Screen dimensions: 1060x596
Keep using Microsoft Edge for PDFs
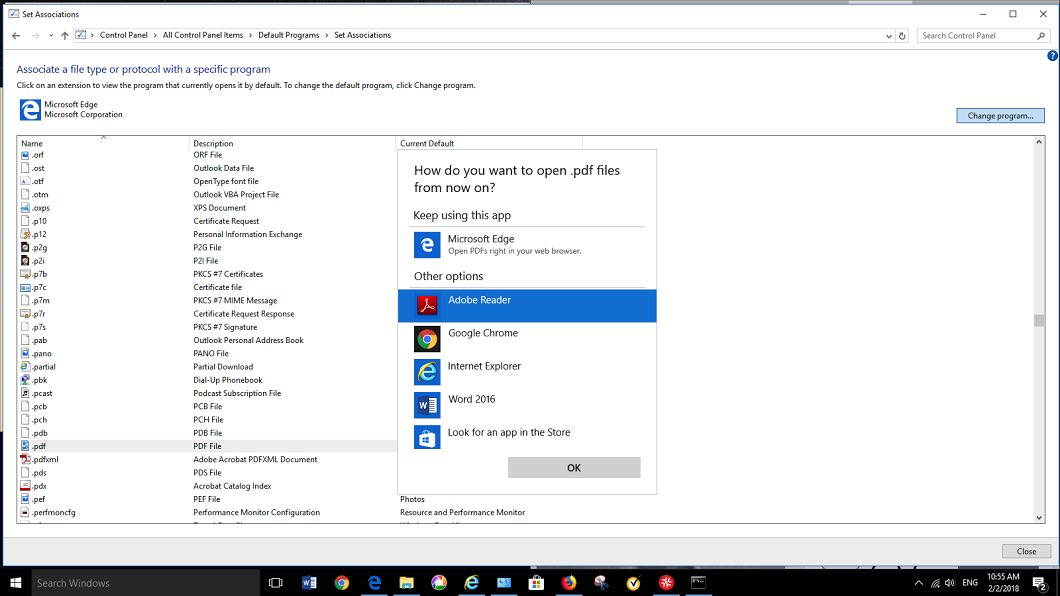[526, 244]
